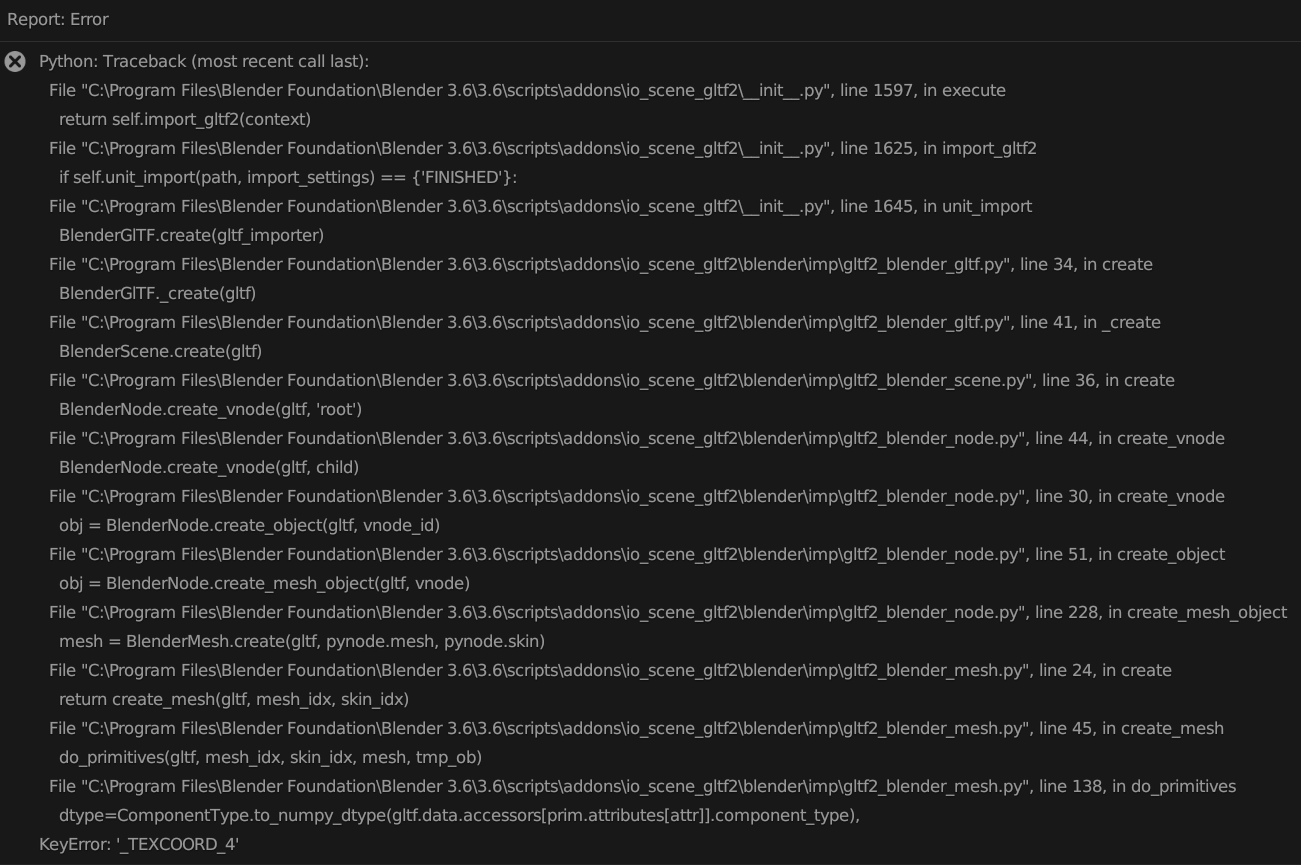Select the gltf2_blender_gltf.py line 34 entry
The height and width of the screenshot is (865, 1301).
click(x=600, y=264)
